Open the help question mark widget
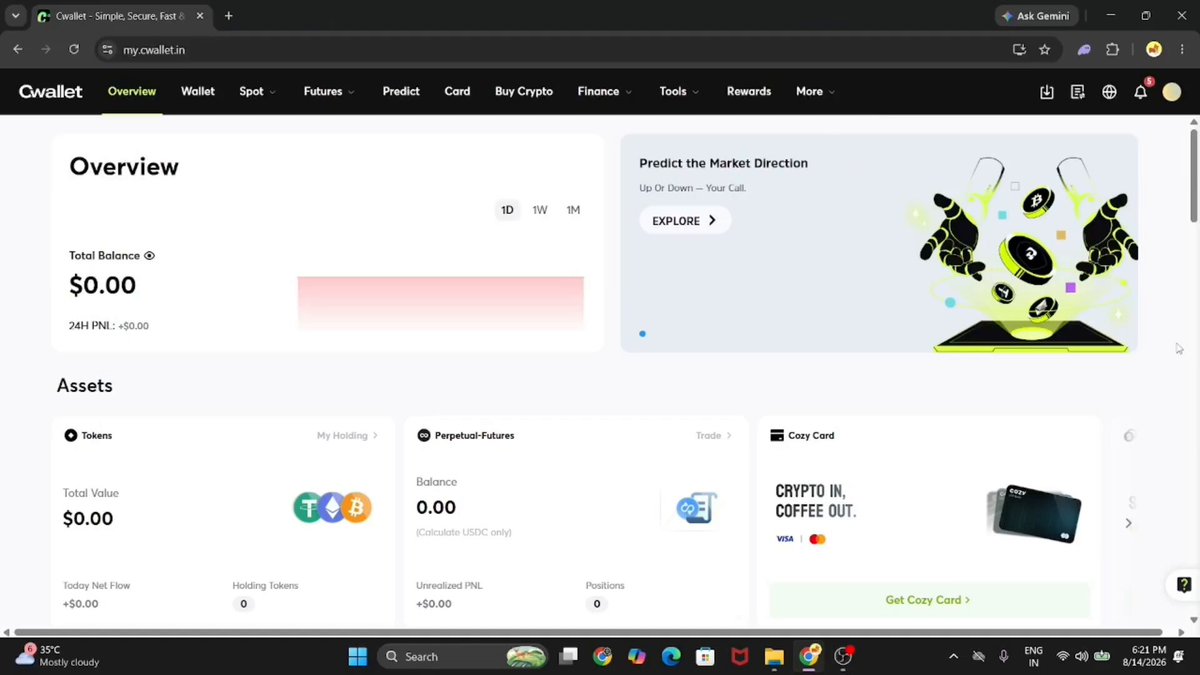This screenshot has height=675, width=1200. [1184, 585]
